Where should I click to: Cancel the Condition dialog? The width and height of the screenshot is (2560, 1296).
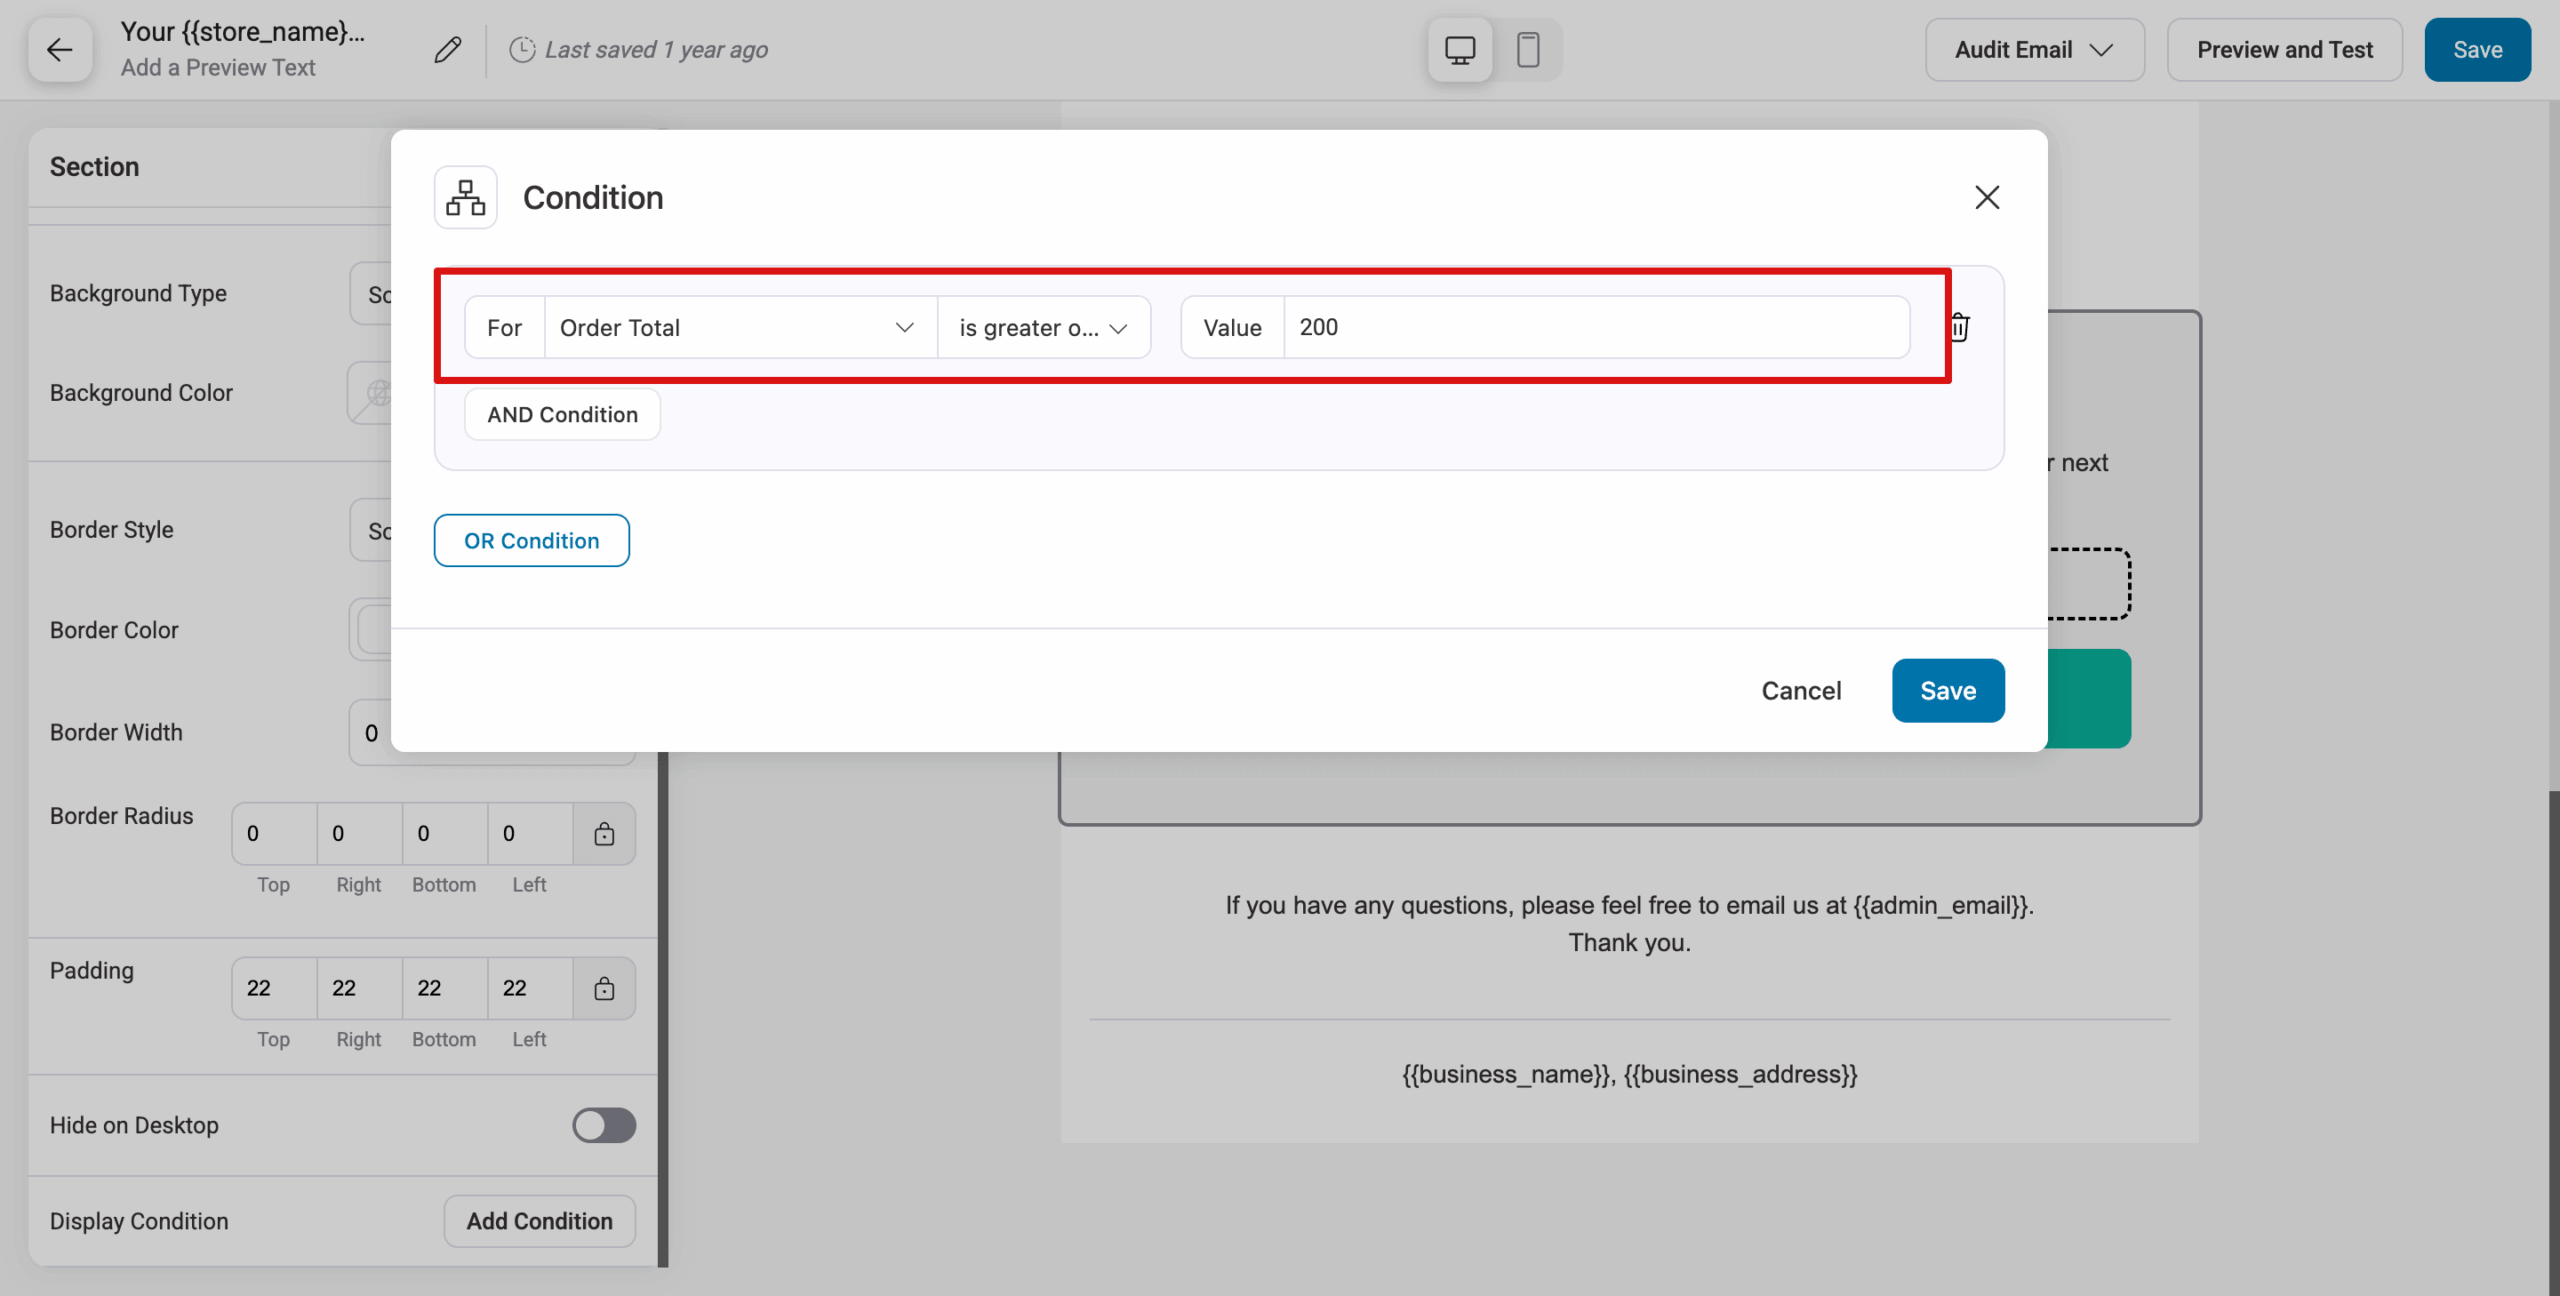(1801, 690)
